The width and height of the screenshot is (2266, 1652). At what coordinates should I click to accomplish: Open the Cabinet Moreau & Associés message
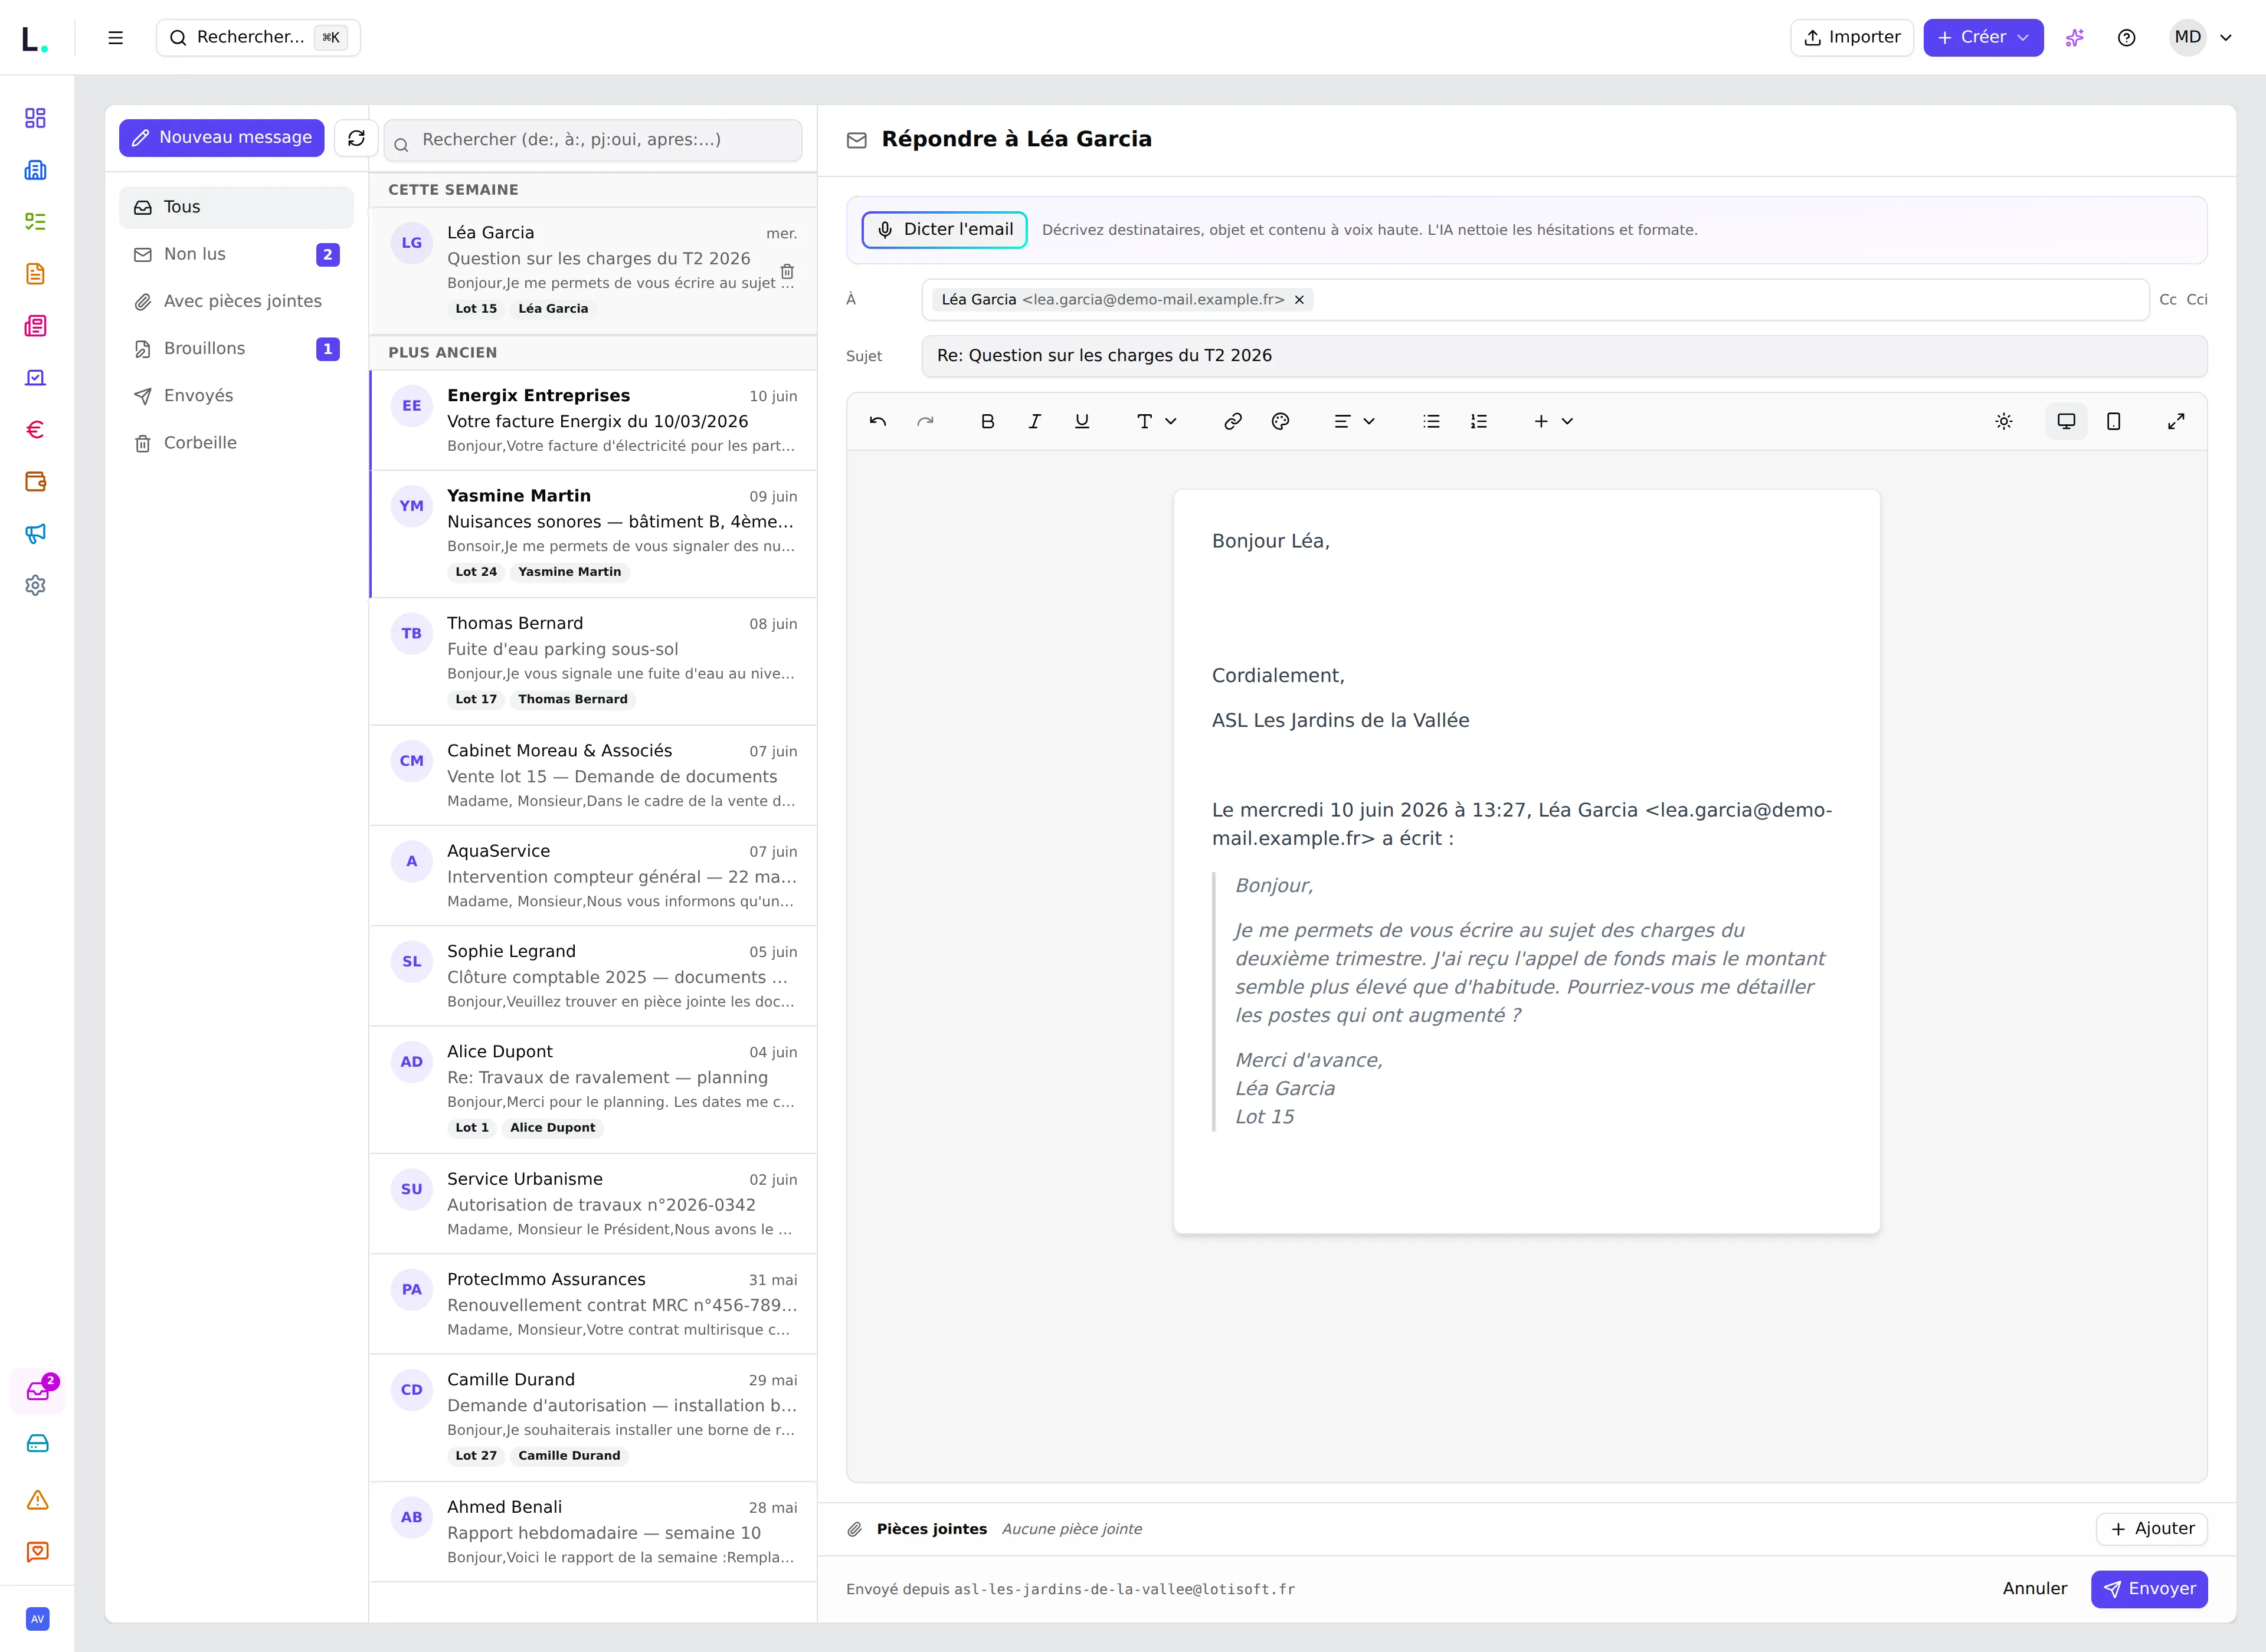[593, 775]
